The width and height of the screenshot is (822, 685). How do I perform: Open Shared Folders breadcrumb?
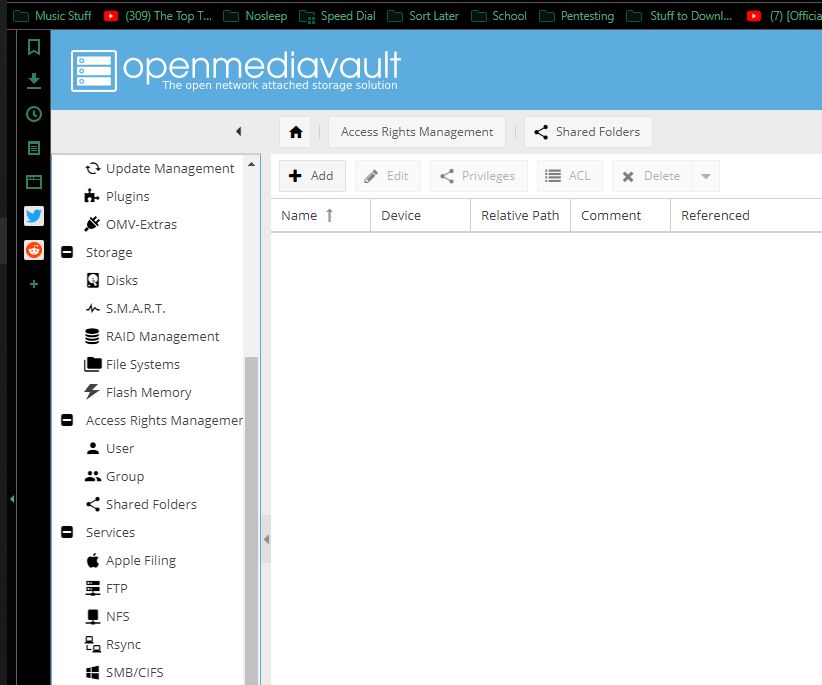pyautogui.click(x=588, y=132)
